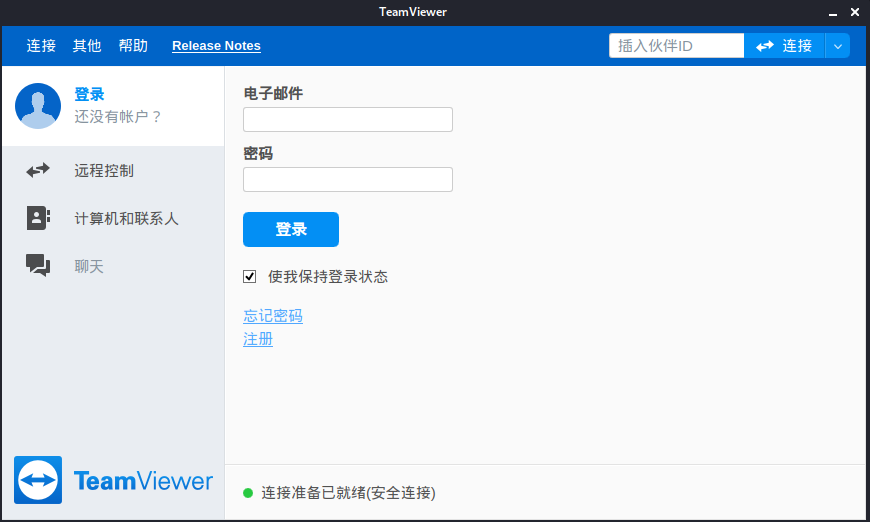Image resolution: width=870 pixels, height=522 pixels.
Task: Focus the 密码 input field
Action: click(348, 179)
